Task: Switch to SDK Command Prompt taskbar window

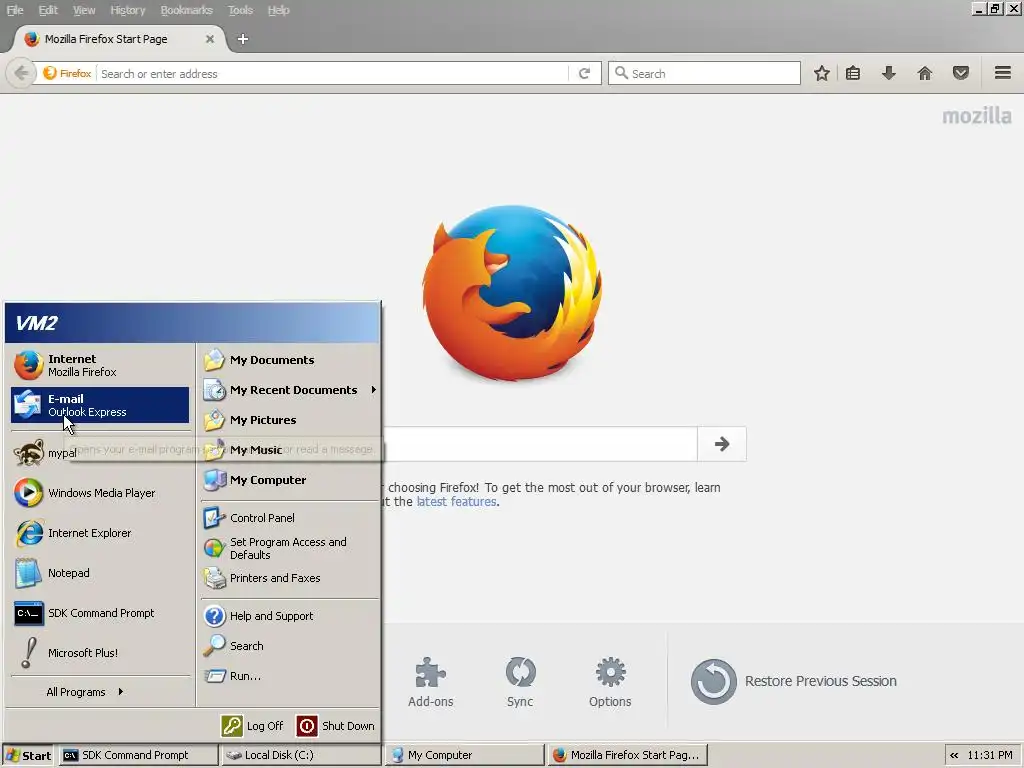Action: click(138, 755)
